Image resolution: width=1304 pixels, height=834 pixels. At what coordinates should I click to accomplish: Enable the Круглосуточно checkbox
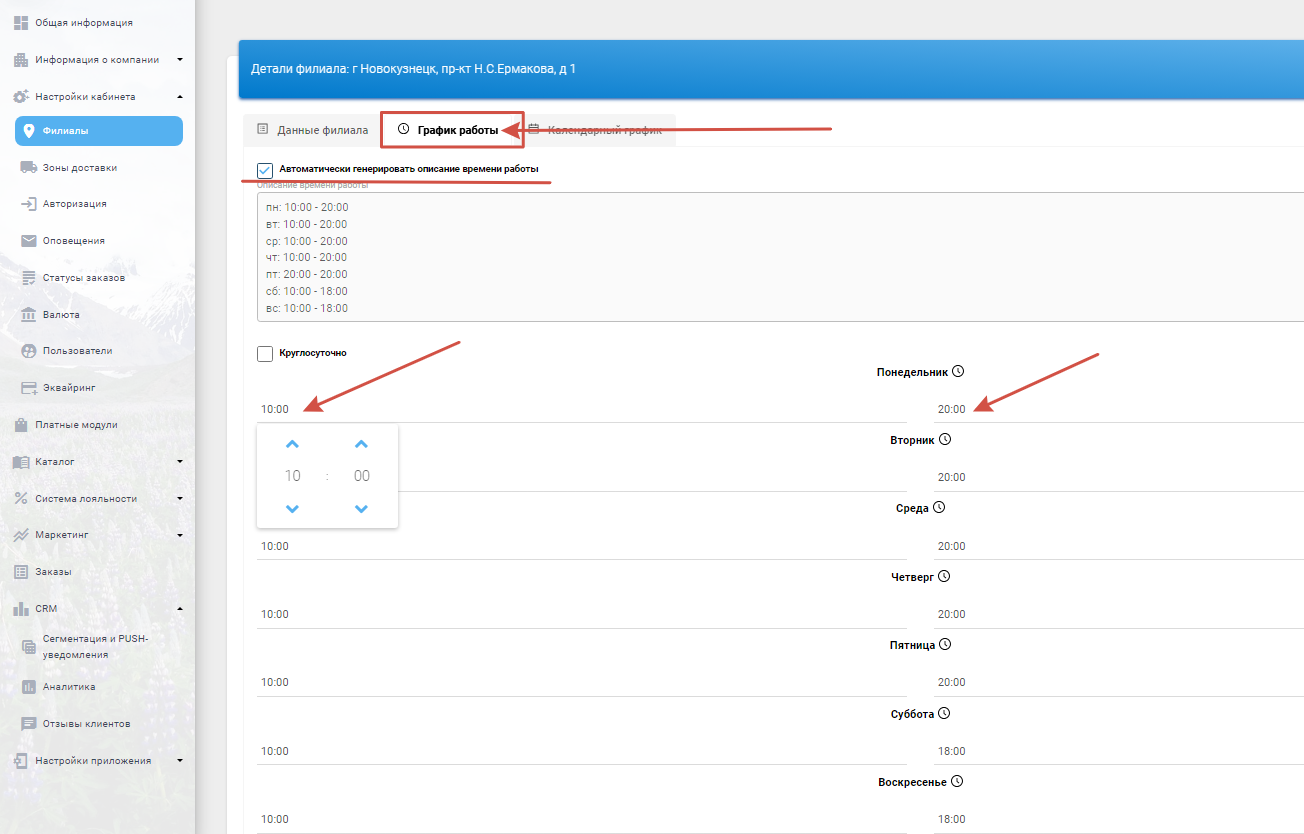265,353
